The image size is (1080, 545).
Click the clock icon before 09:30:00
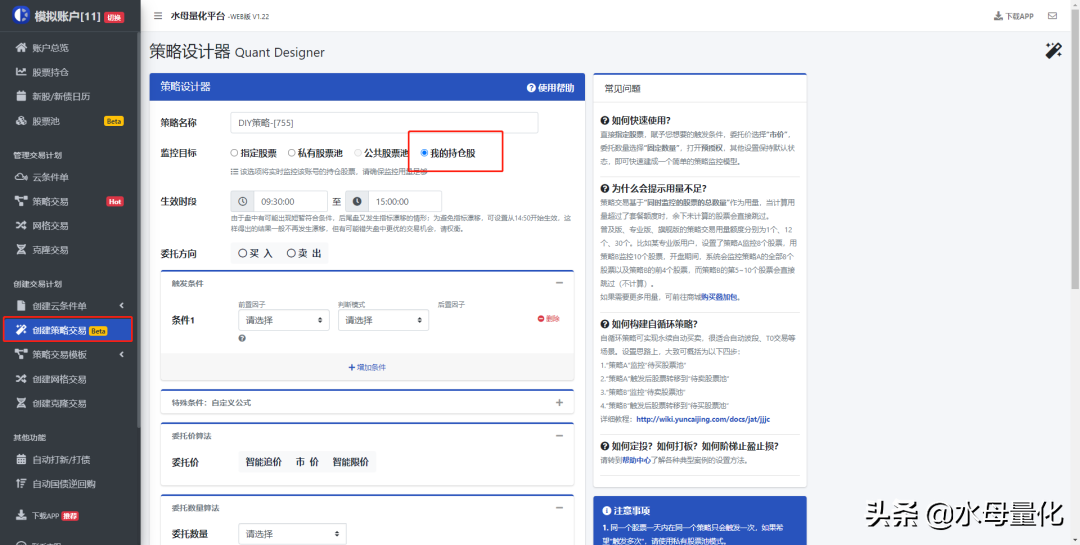(x=242, y=201)
